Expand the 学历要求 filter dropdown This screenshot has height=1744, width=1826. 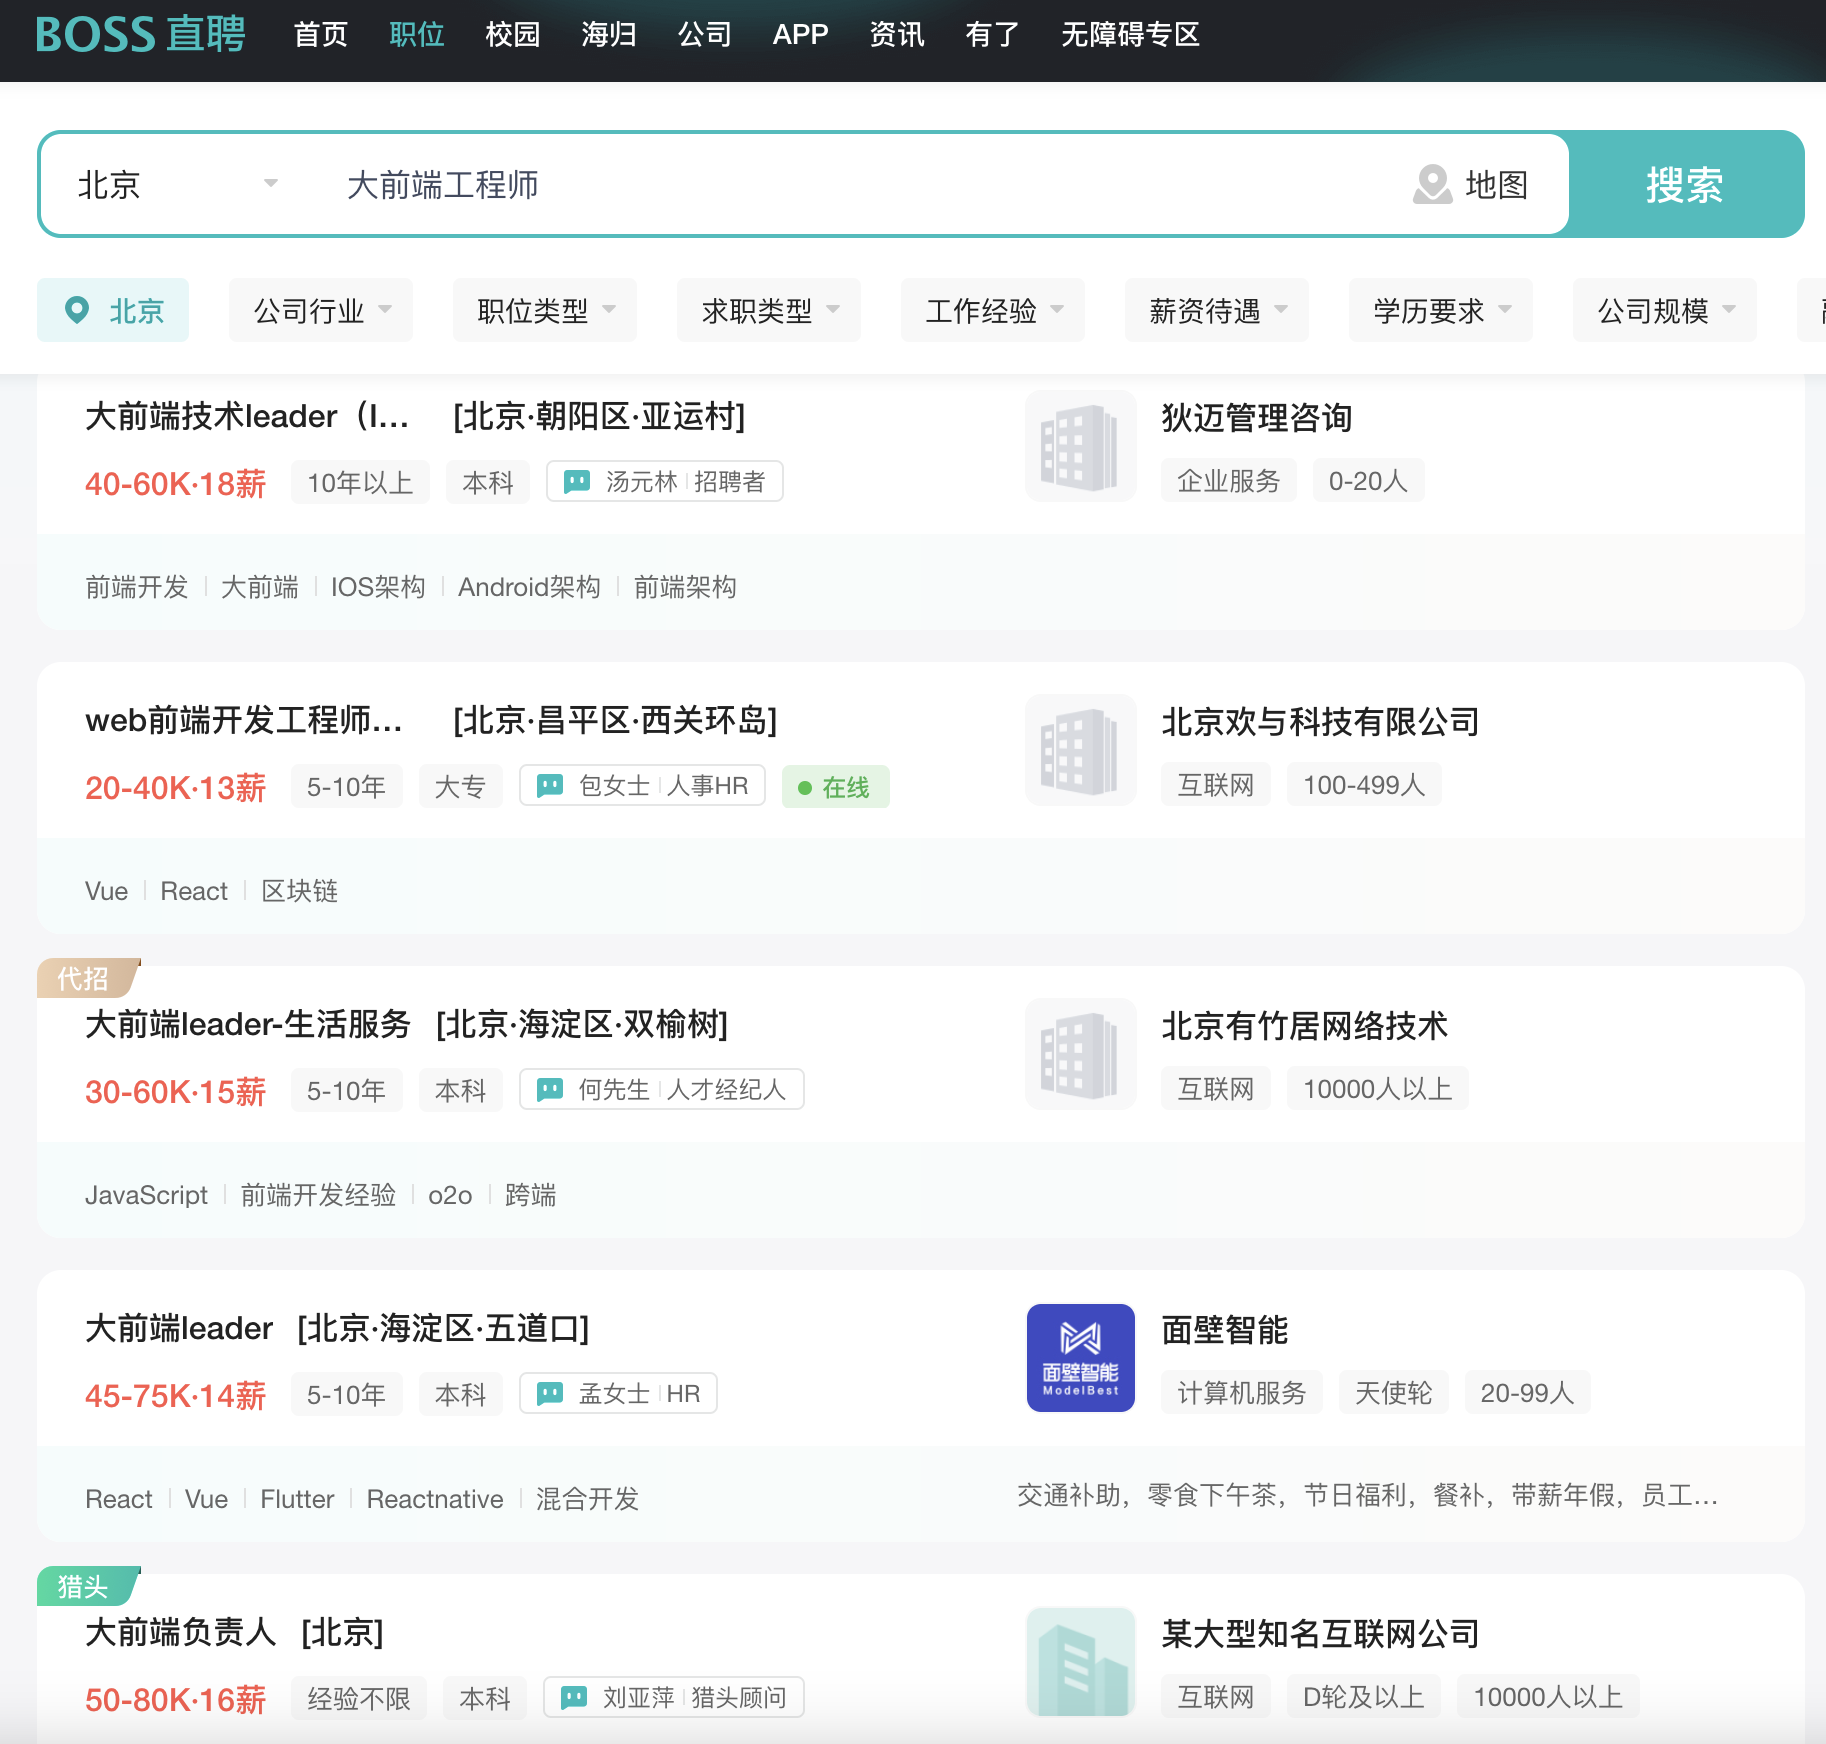coord(1440,311)
